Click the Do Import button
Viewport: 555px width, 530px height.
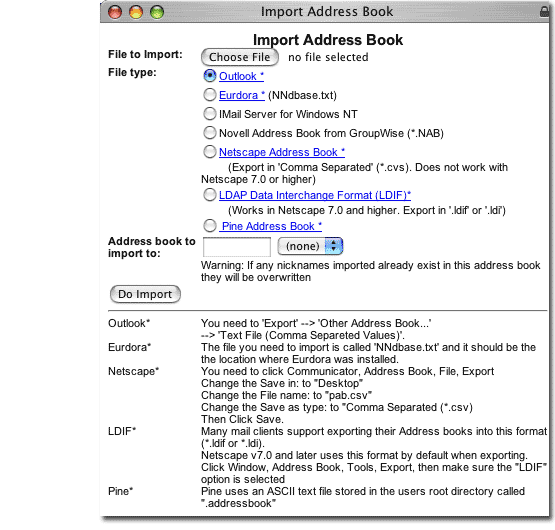click(145, 294)
